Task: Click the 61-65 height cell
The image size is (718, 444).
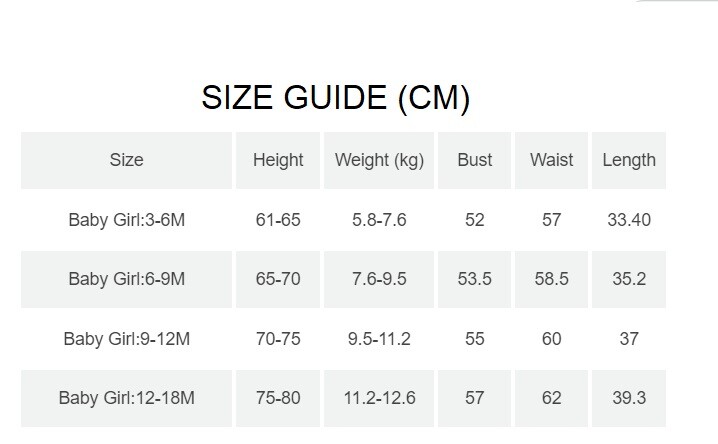Action: [278, 220]
